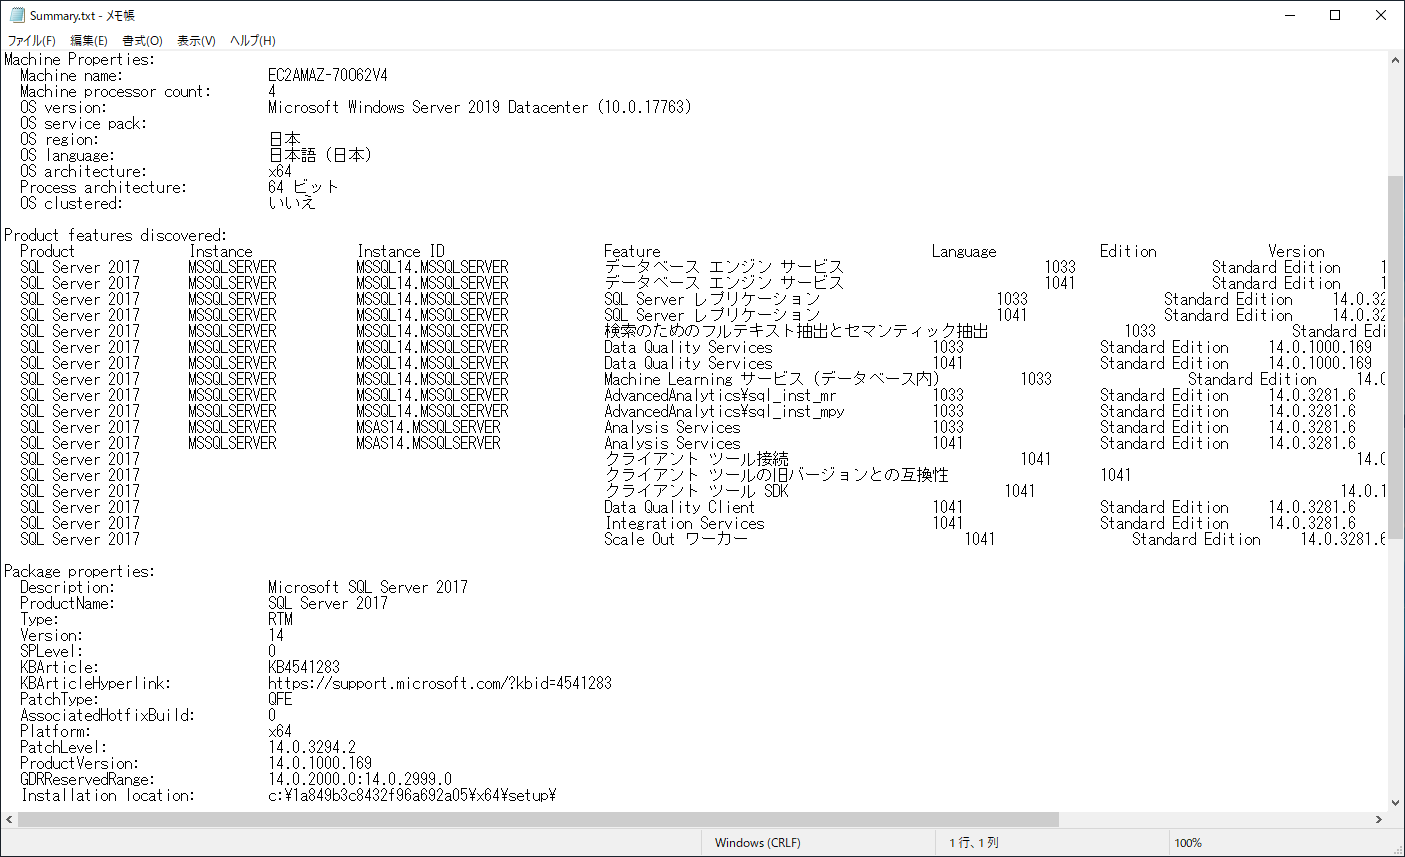Click the horizontal scrollbar left arrow
This screenshot has width=1405, height=857.
coord(9,819)
